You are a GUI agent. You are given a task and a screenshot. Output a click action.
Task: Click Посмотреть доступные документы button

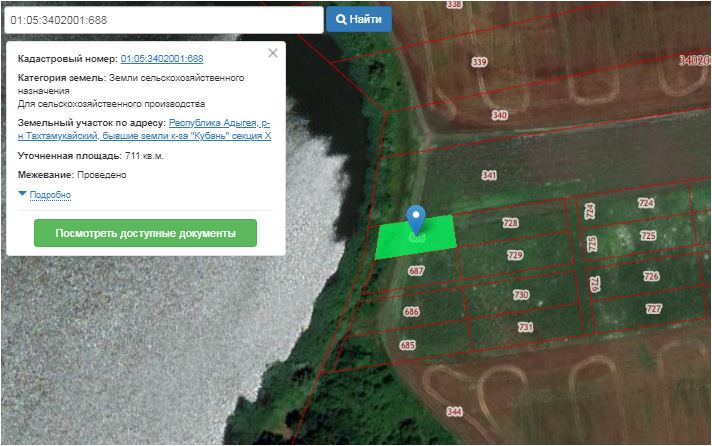[145, 233]
